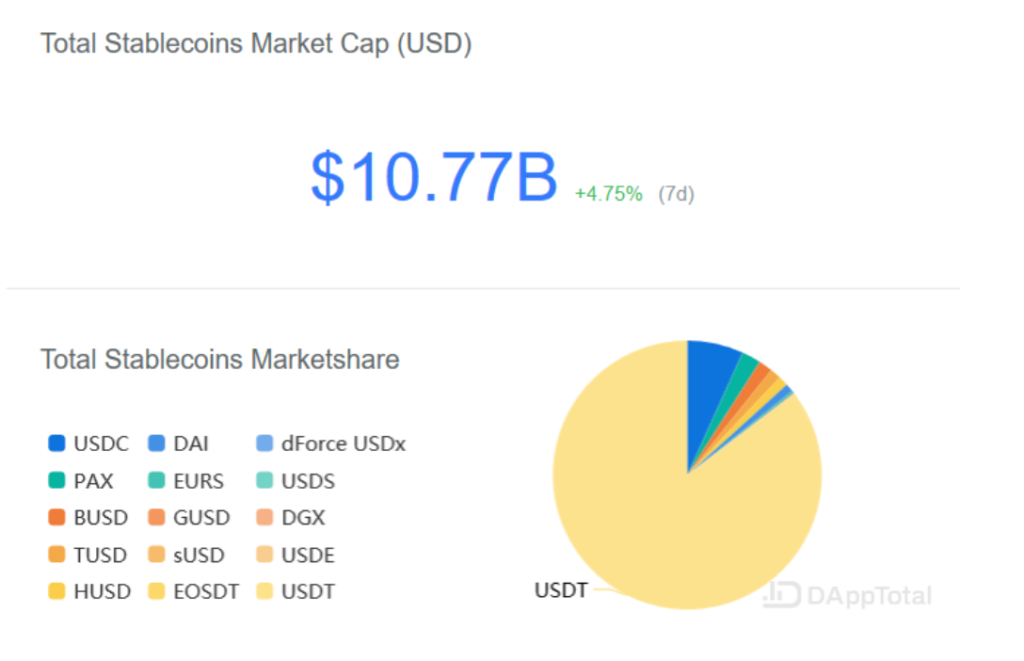This screenshot has width=1024, height=661.
Task: Click the GUSD legend marker
Action: click(156, 517)
